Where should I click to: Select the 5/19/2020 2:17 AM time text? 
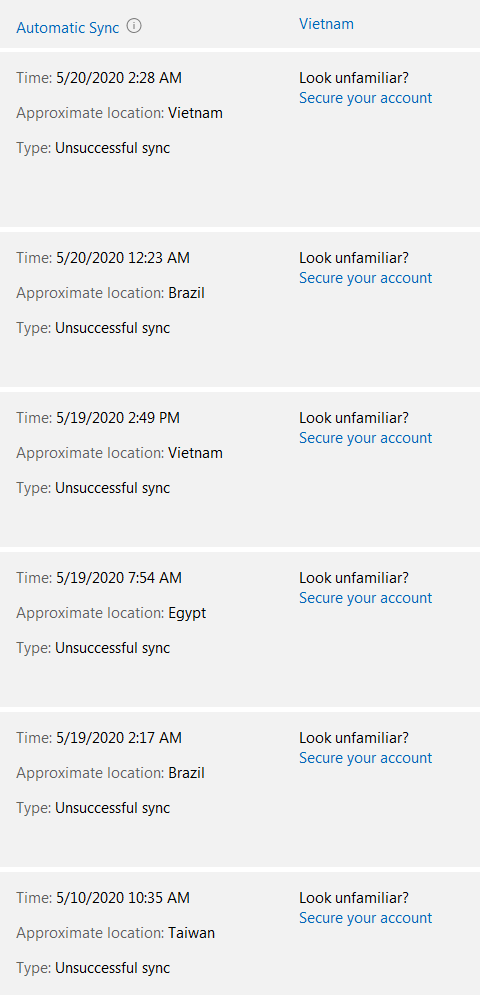pyautogui.click(x=119, y=738)
